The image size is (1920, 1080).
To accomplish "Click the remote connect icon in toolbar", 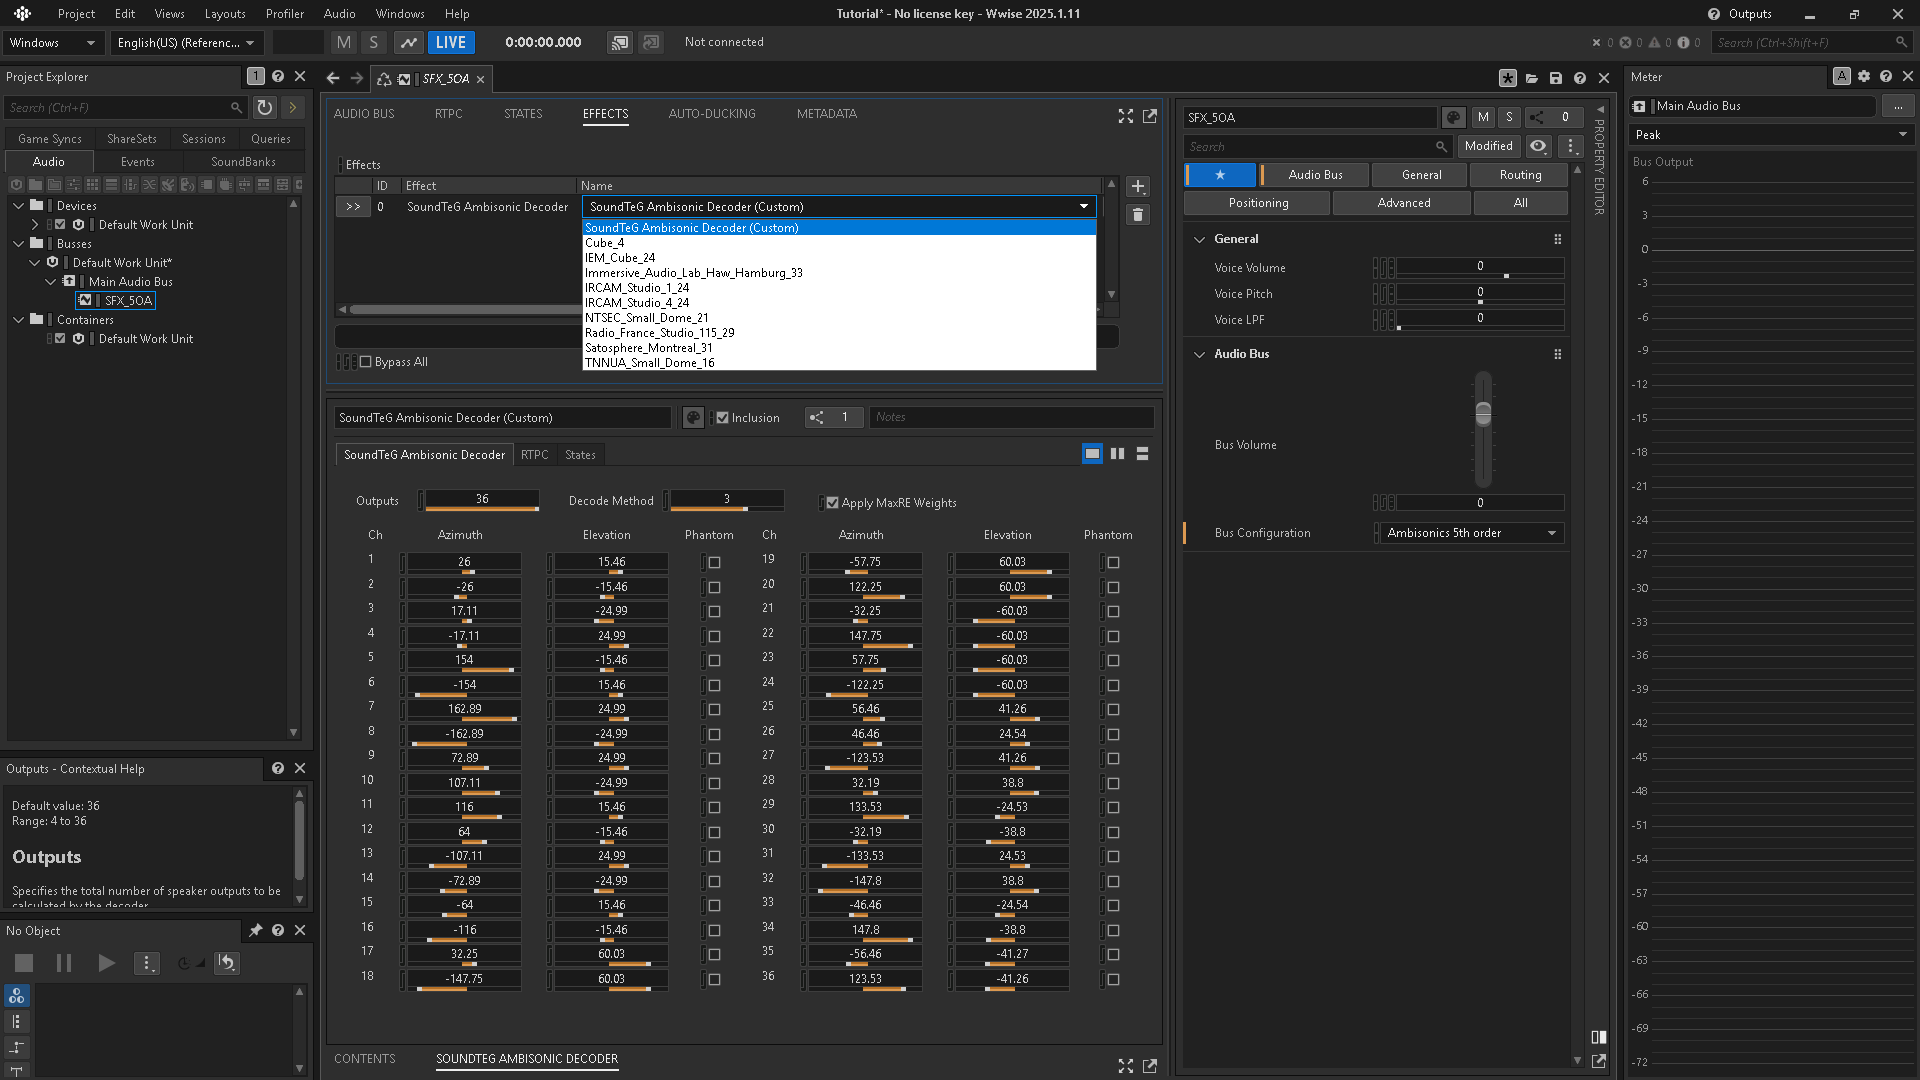I will tap(620, 42).
